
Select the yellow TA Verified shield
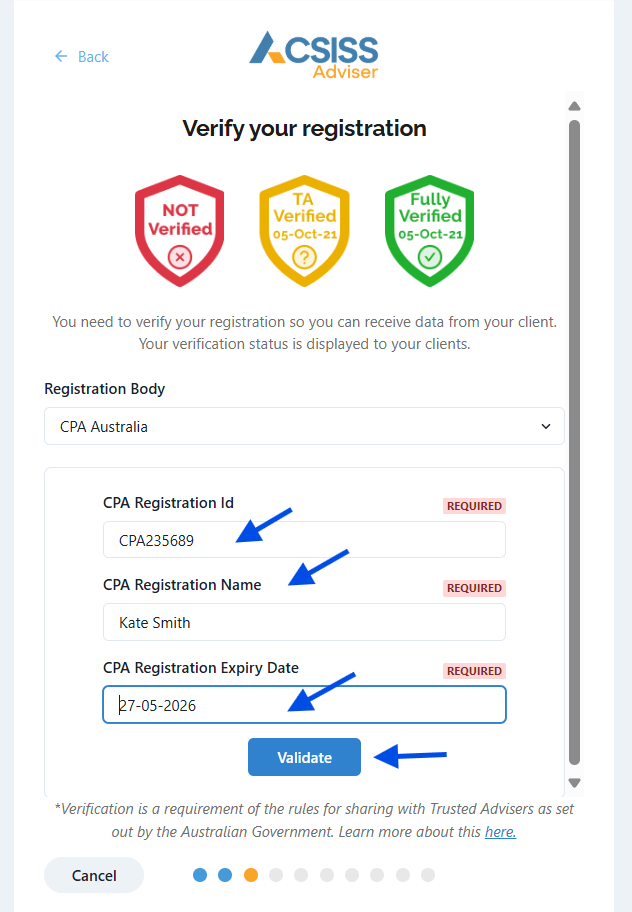tap(303, 232)
